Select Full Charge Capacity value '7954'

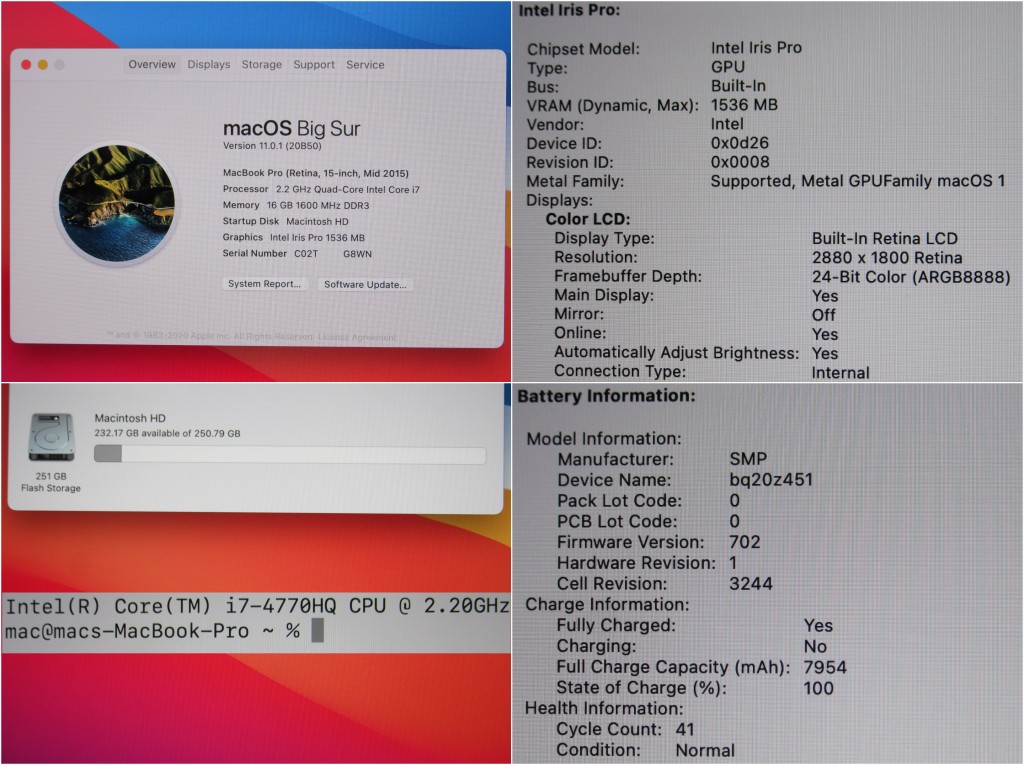coord(825,667)
